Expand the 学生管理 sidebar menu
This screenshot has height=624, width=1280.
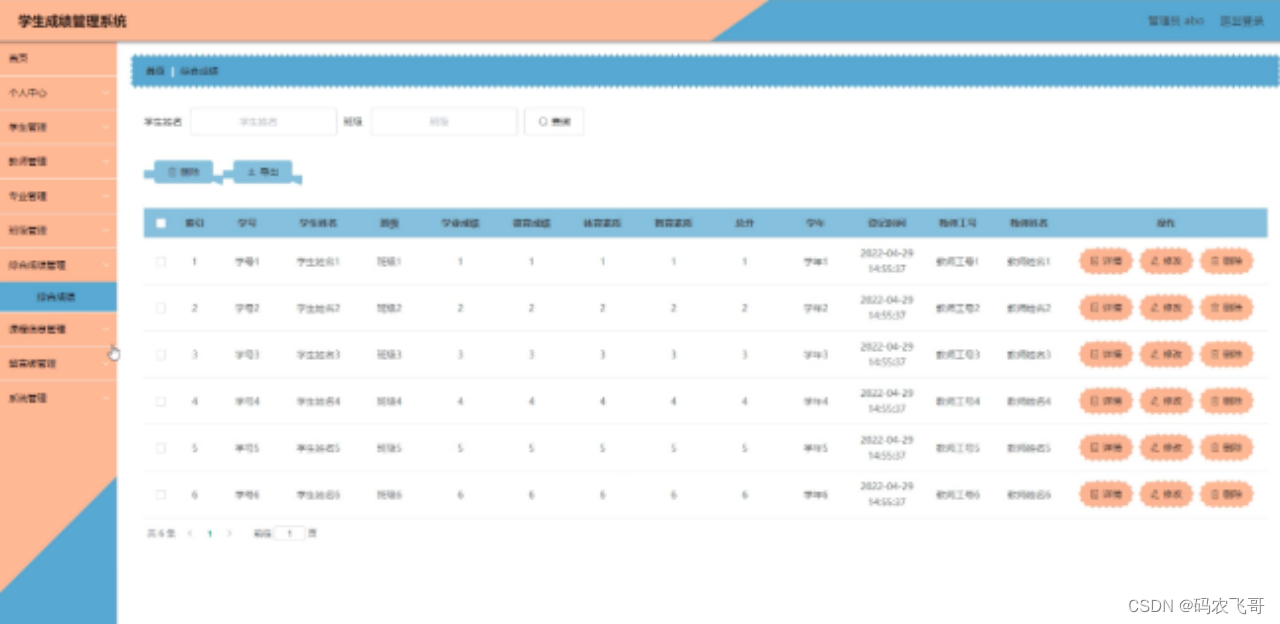coord(58,127)
